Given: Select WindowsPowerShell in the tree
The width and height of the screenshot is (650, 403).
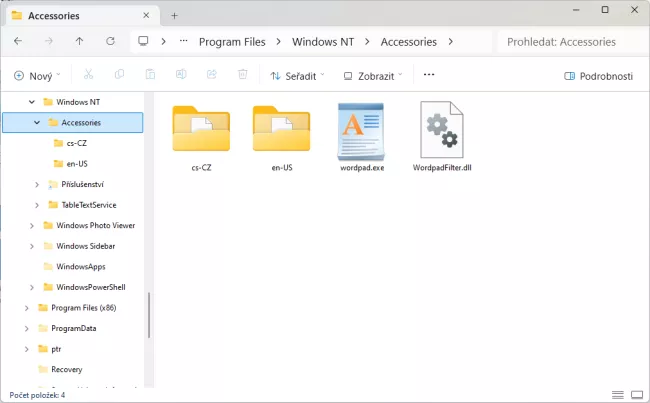Looking at the screenshot, I should [x=91, y=287].
